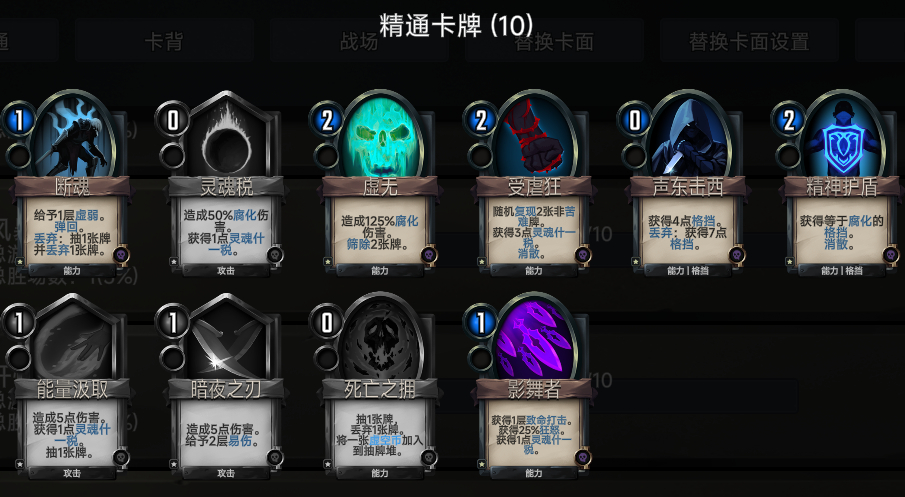Viewport: 905px width, 497px height.
Task: Select the 声东击西 hooded assassin card
Action: click(x=688, y=136)
